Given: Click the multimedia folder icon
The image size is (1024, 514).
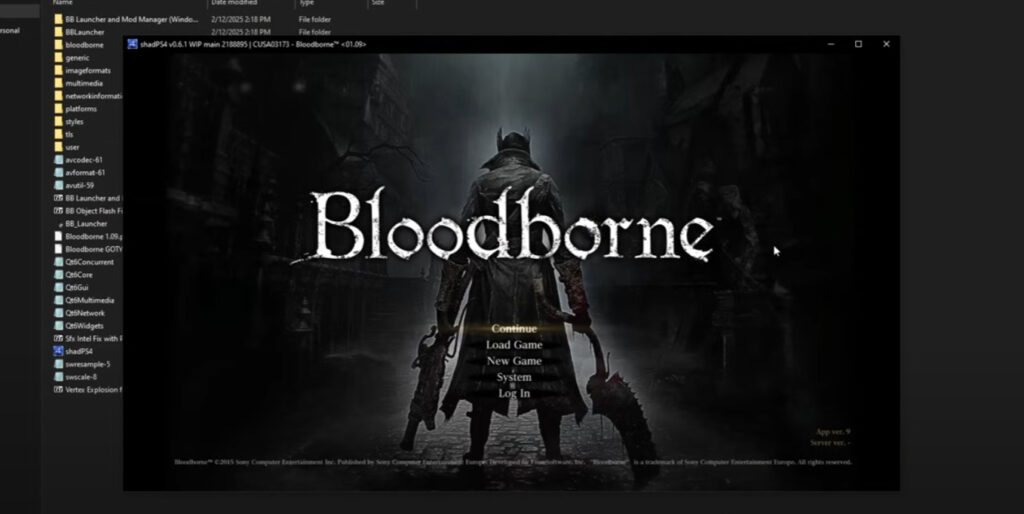Looking at the screenshot, I should tap(59, 83).
